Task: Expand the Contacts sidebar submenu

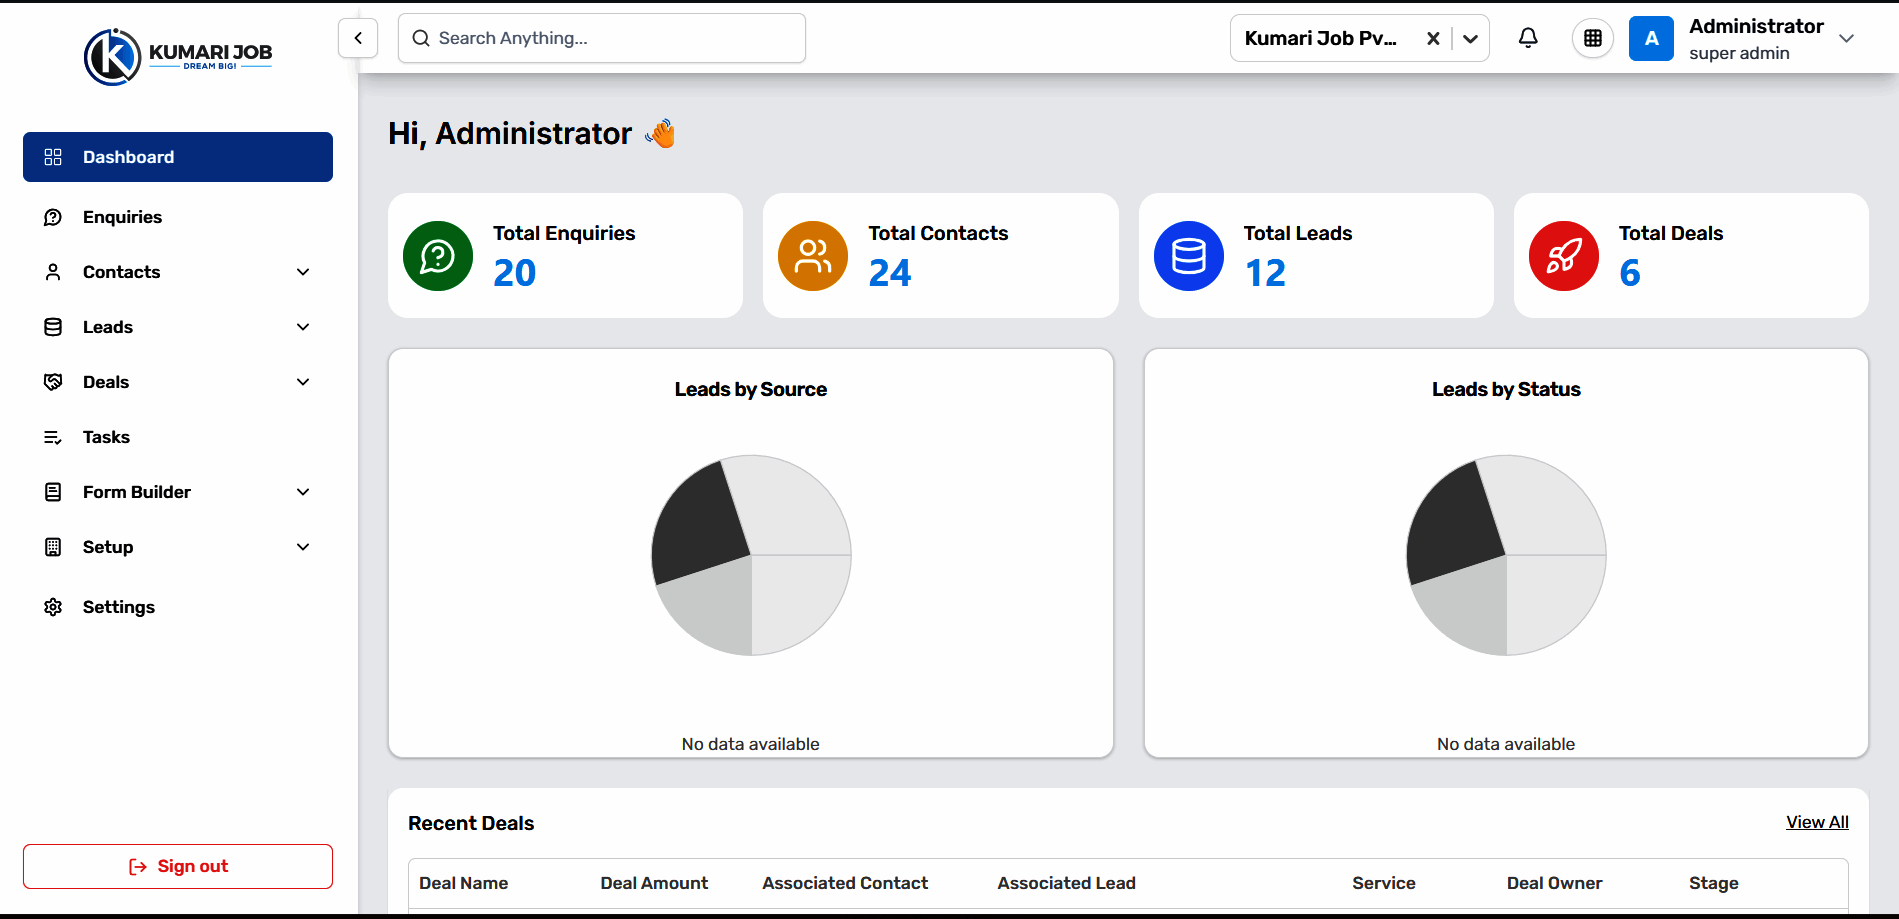Action: pos(303,272)
